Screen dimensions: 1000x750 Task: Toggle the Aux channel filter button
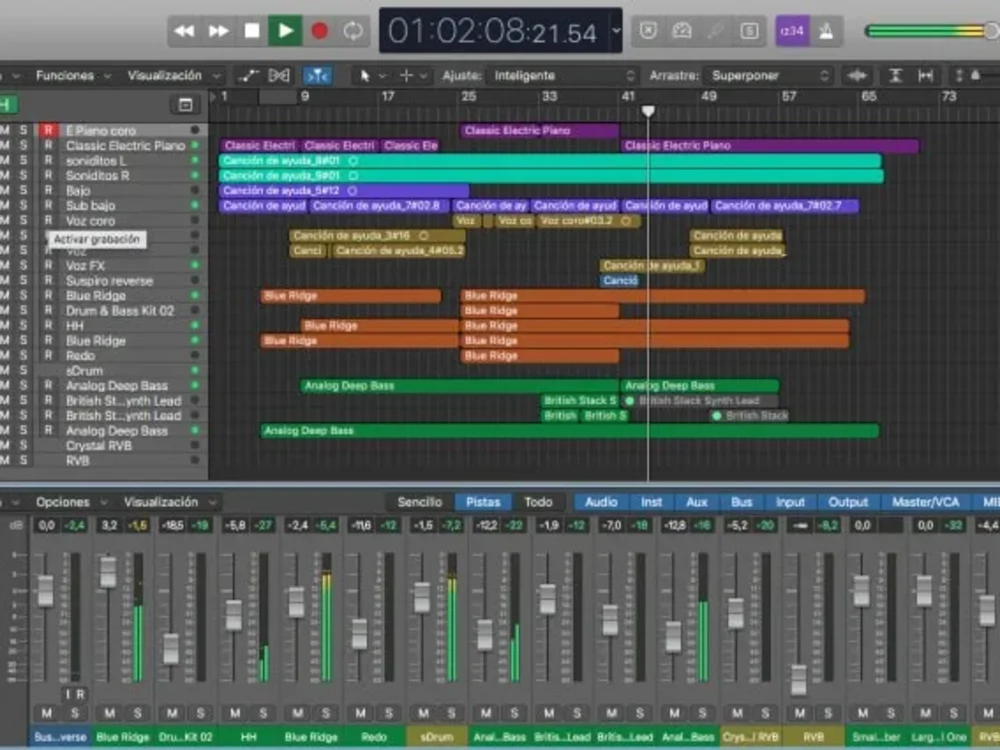coord(696,503)
